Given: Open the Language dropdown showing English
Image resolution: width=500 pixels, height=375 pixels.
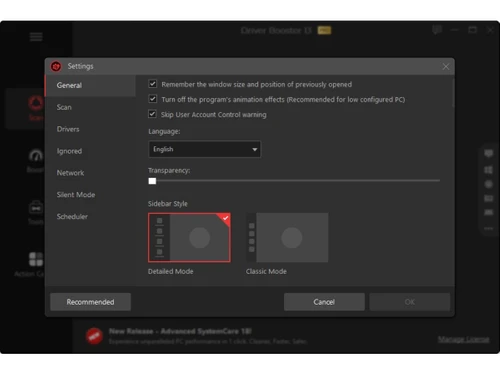Looking at the screenshot, I should pos(205,149).
